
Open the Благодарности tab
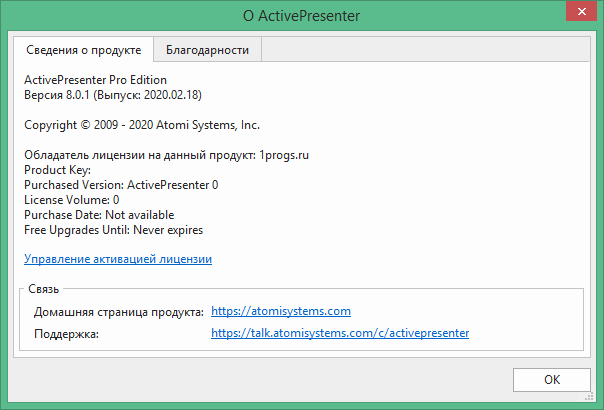(207, 50)
